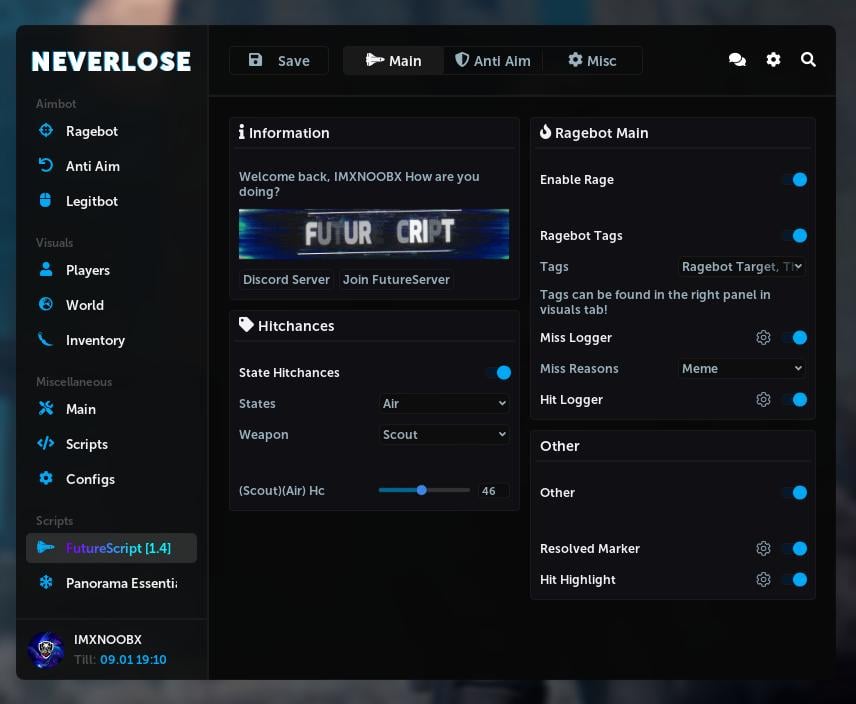Open the Misc tab
This screenshot has width=856, height=704.
click(592, 60)
